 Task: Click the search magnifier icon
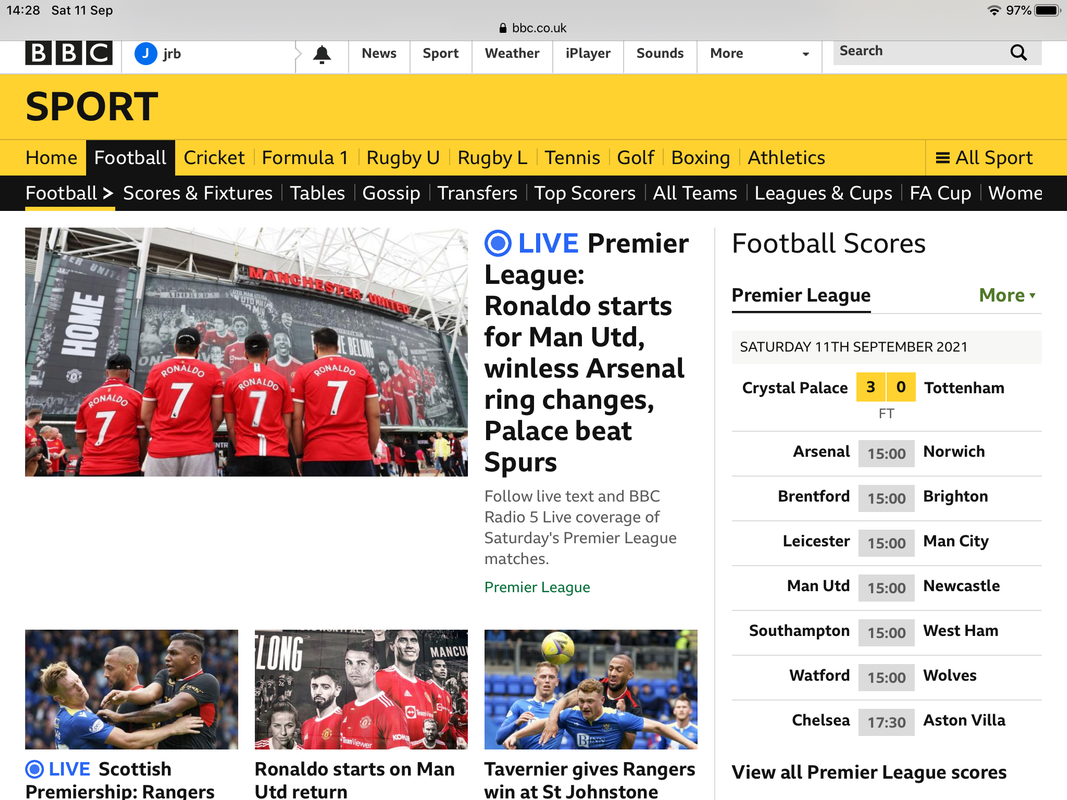1018,52
